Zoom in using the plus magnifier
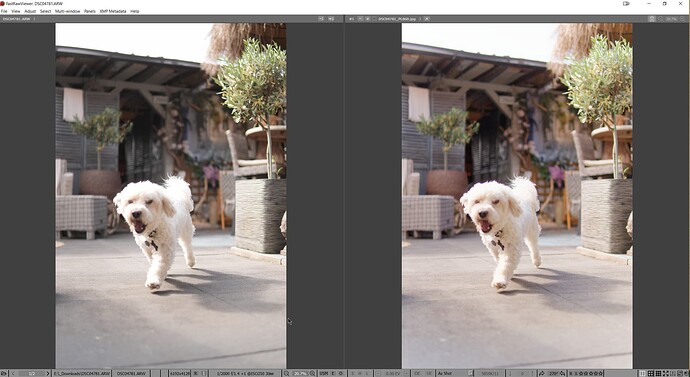The image size is (690, 377). coord(312,373)
